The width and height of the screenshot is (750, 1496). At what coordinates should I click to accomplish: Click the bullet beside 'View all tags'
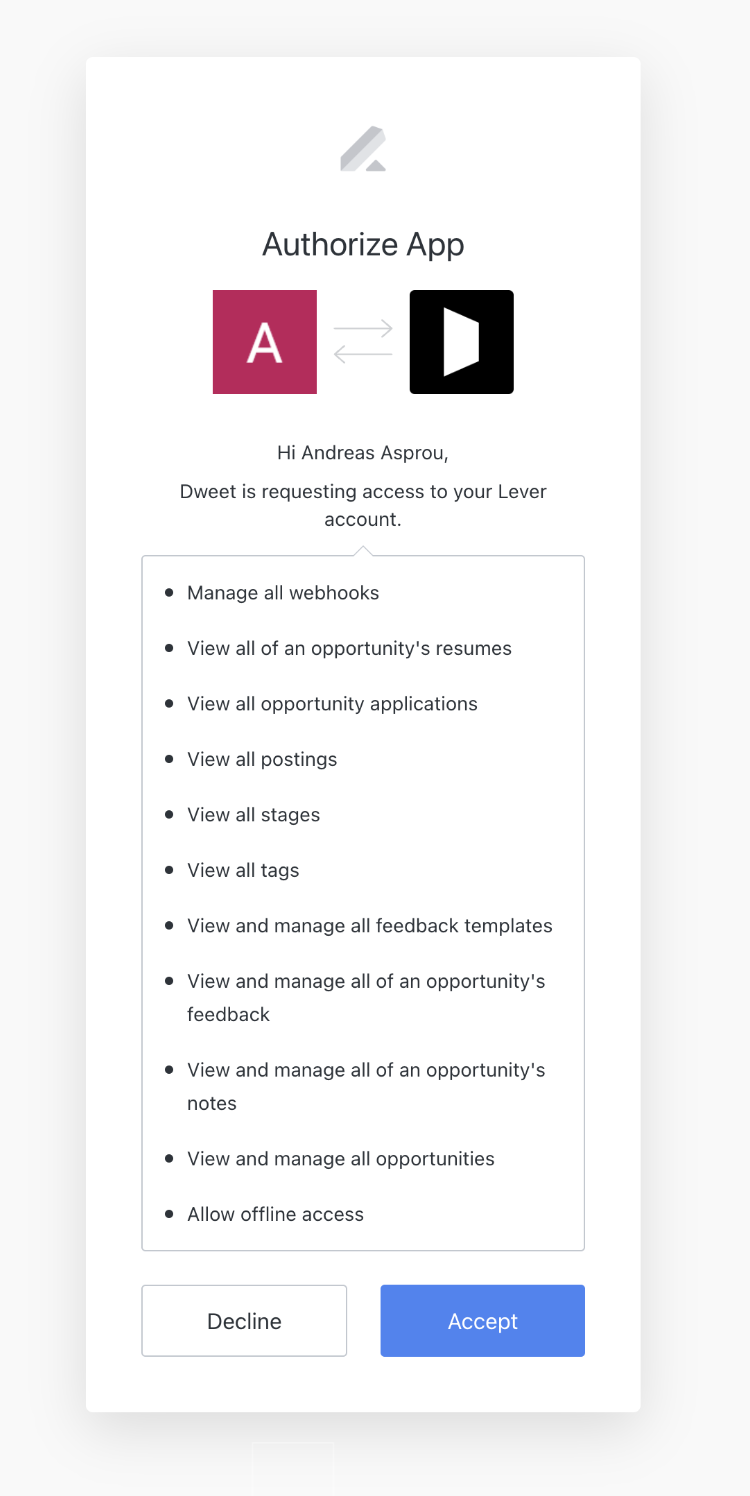click(169, 870)
